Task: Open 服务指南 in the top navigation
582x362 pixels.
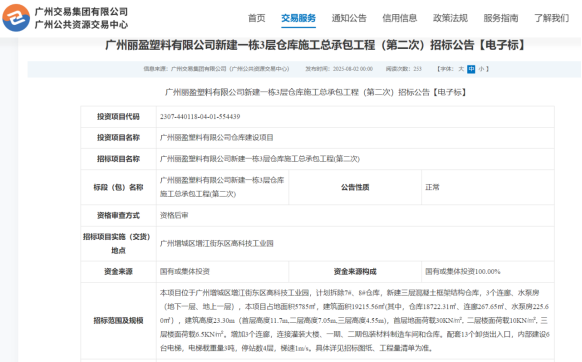Action: tap(501, 18)
